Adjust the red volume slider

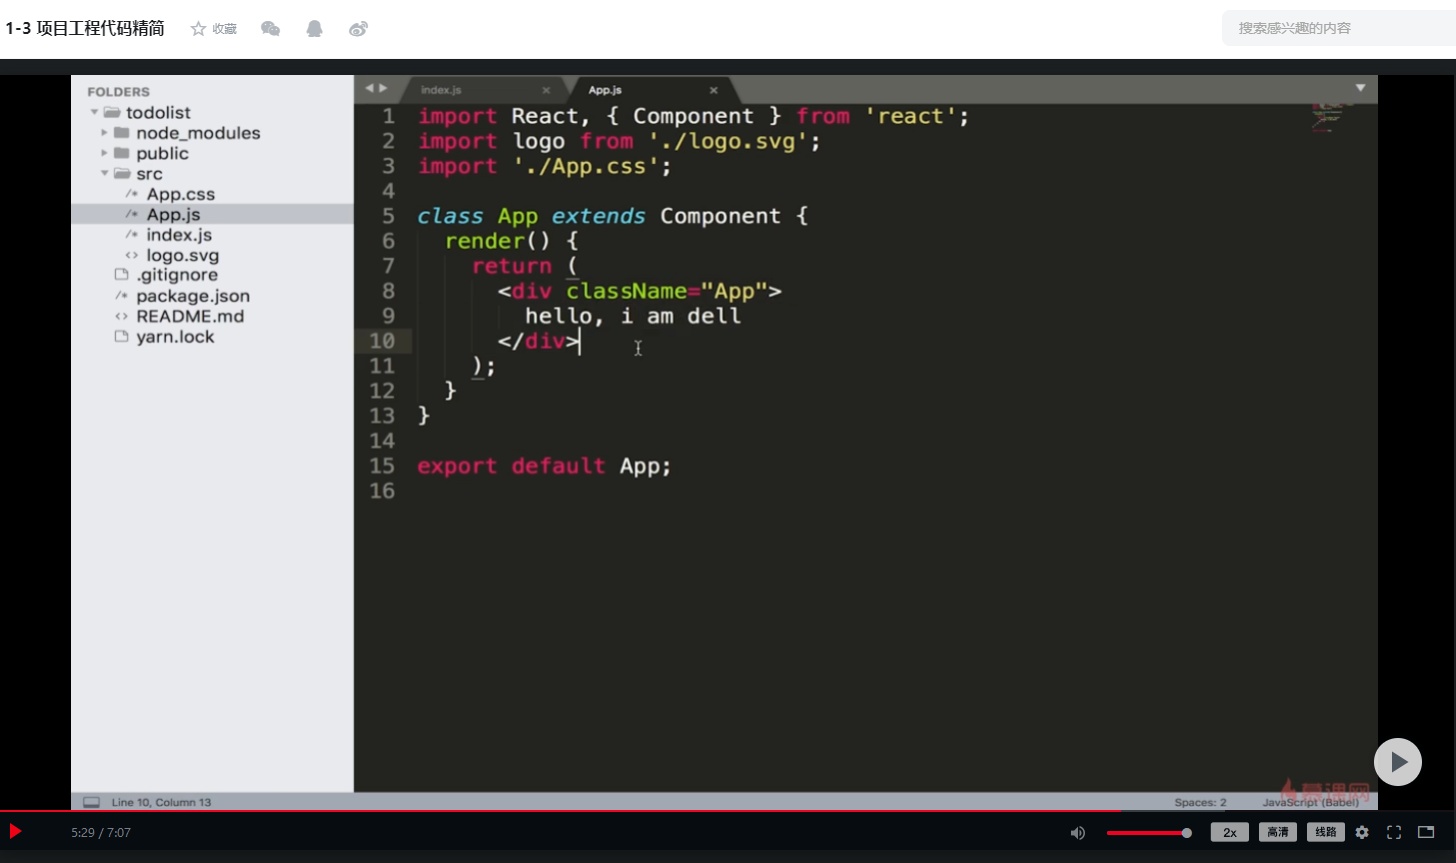tap(1149, 832)
